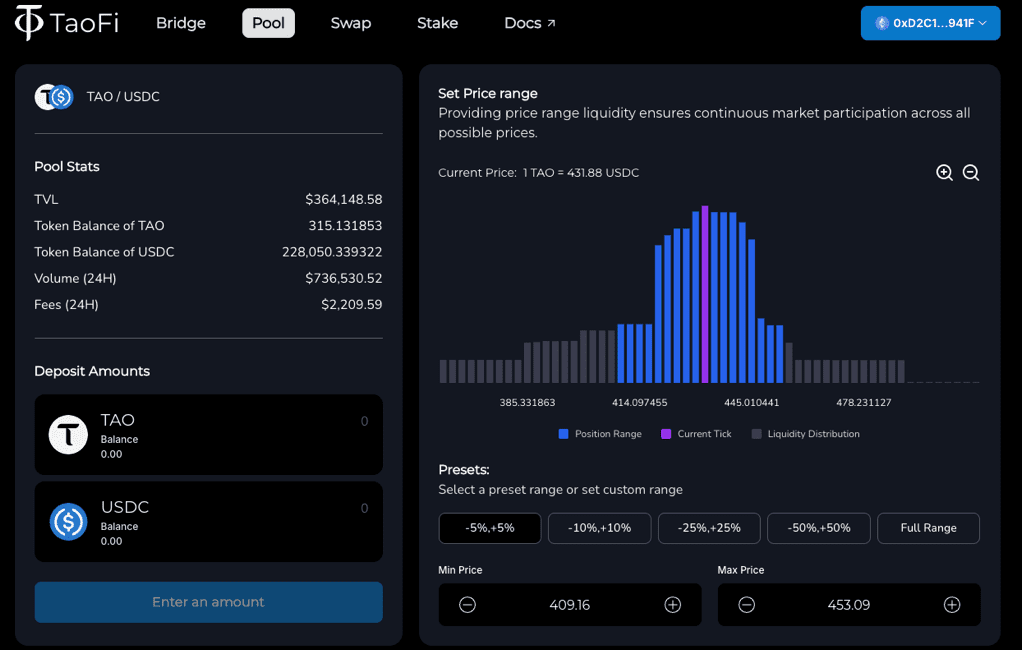Go to the Swap page
Image resolution: width=1022 pixels, height=650 pixels.
[351, 23]
